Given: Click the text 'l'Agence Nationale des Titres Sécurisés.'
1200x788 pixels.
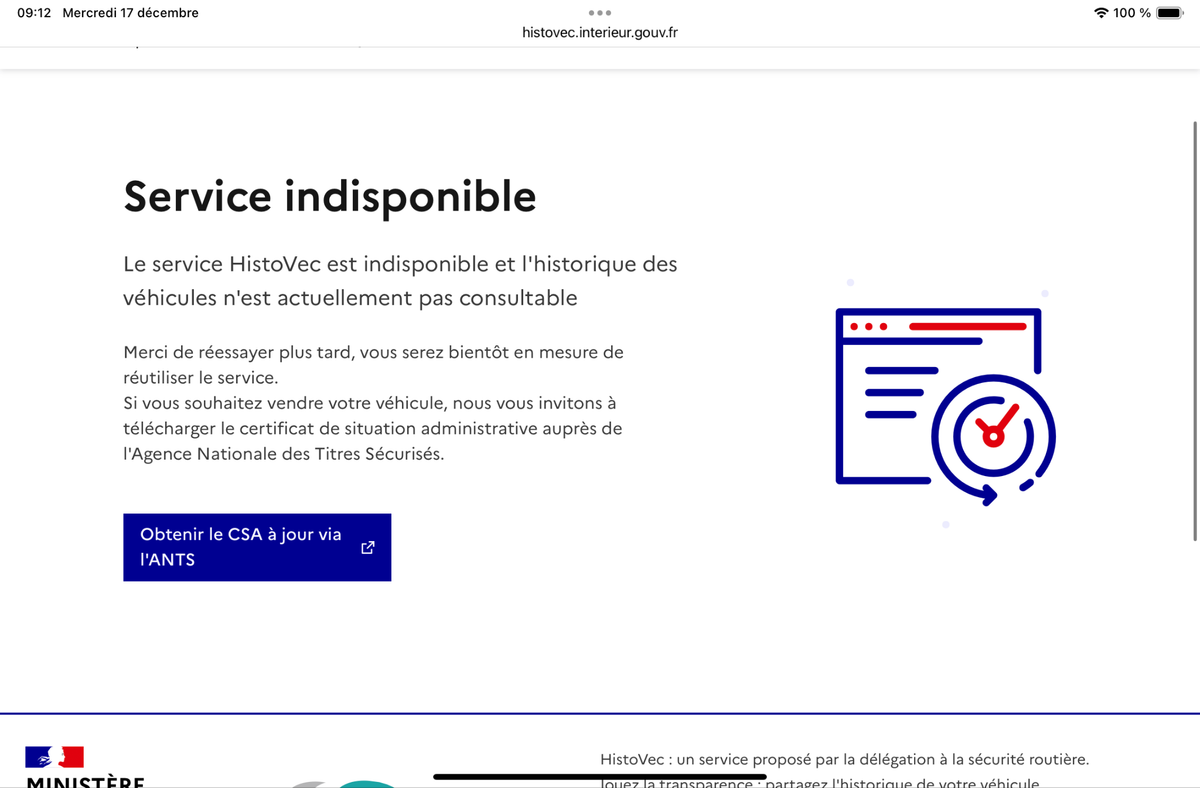Looking at the screenshot, I should point(283,453).
